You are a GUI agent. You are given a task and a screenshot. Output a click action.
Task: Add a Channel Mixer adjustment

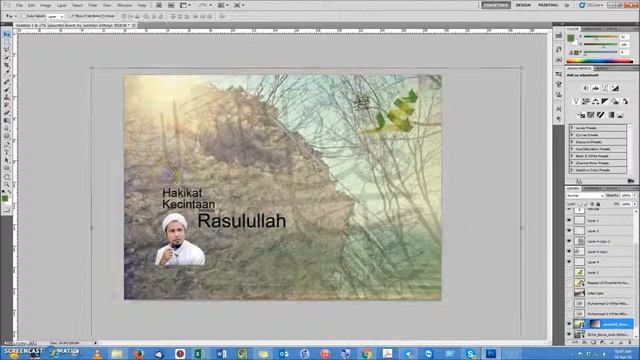coord(625,101)
